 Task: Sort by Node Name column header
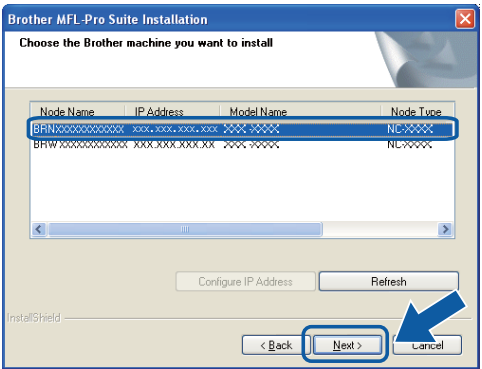tap(67, 112)
